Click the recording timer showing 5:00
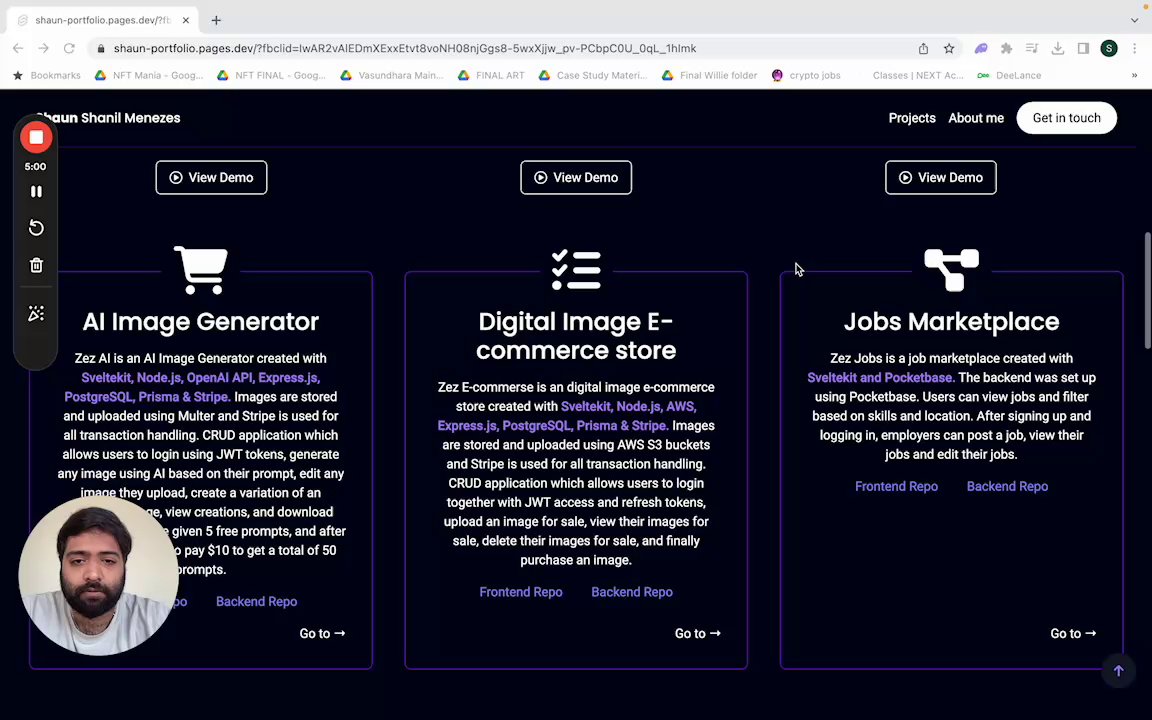Viewport: 1152px width, 720px height. [x=35, y=167]
